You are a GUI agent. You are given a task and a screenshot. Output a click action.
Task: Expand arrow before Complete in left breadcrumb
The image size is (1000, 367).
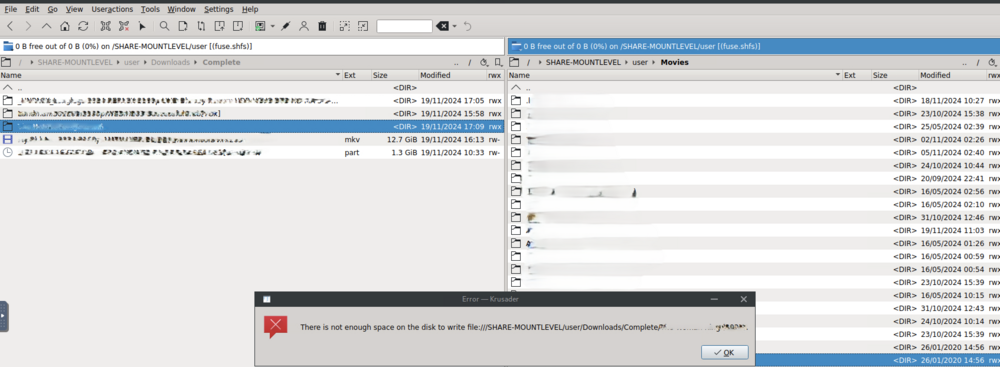point(196,63)
